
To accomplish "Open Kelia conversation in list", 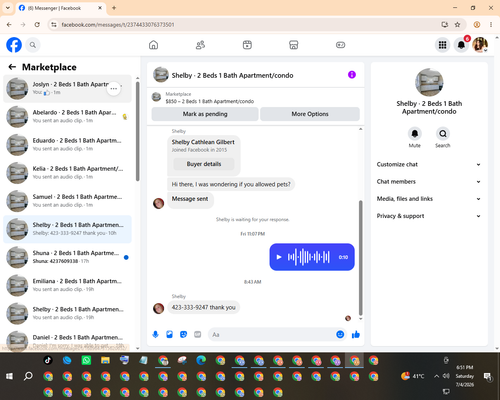I will coord(67,173).
